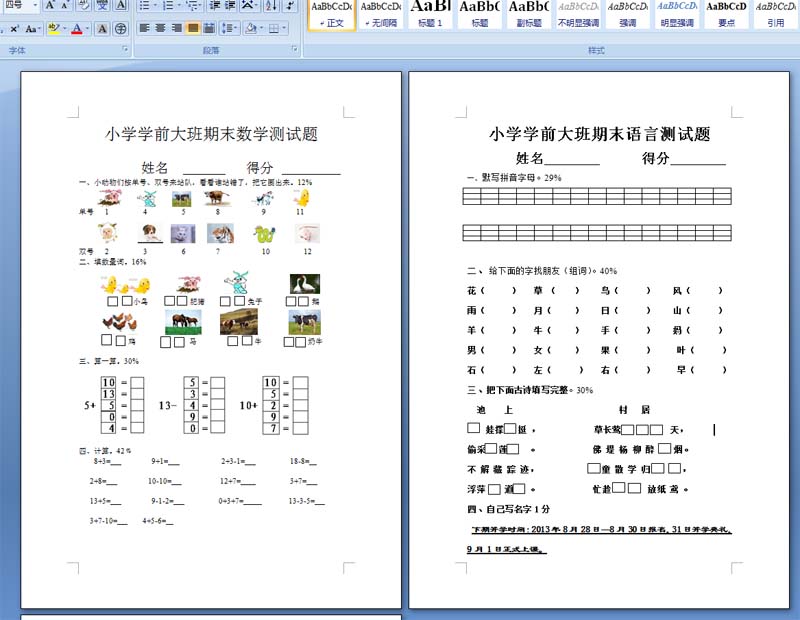
Task: Click the Clear Formatting eraser icon
Action: 84,5
